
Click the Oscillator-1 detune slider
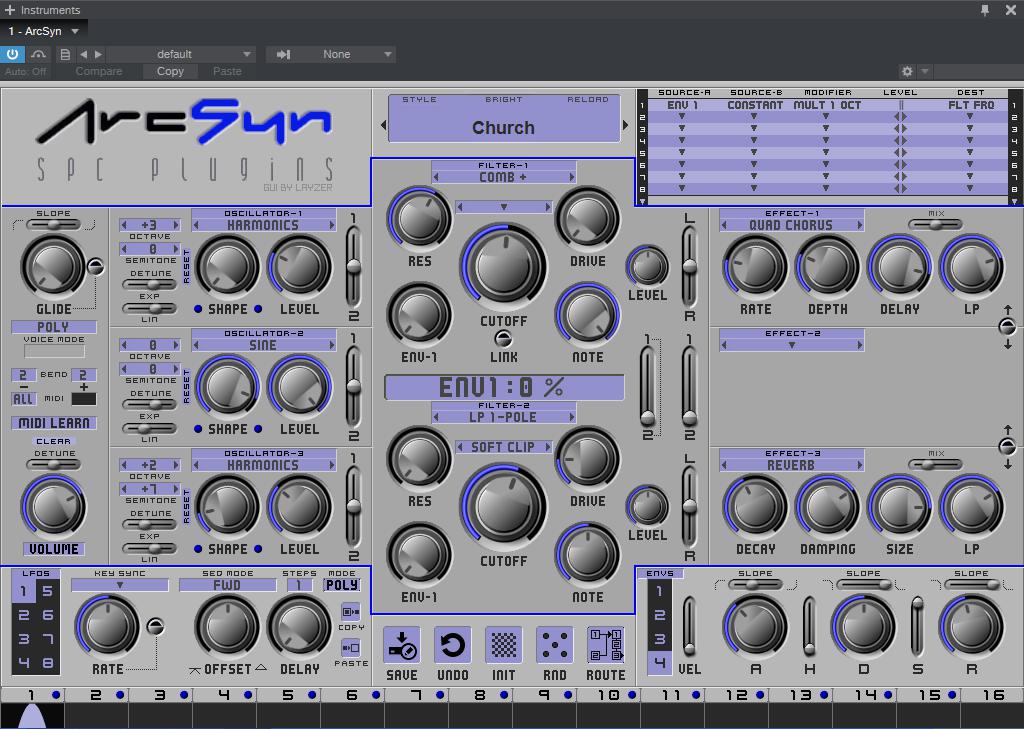[x=150, y=284]
